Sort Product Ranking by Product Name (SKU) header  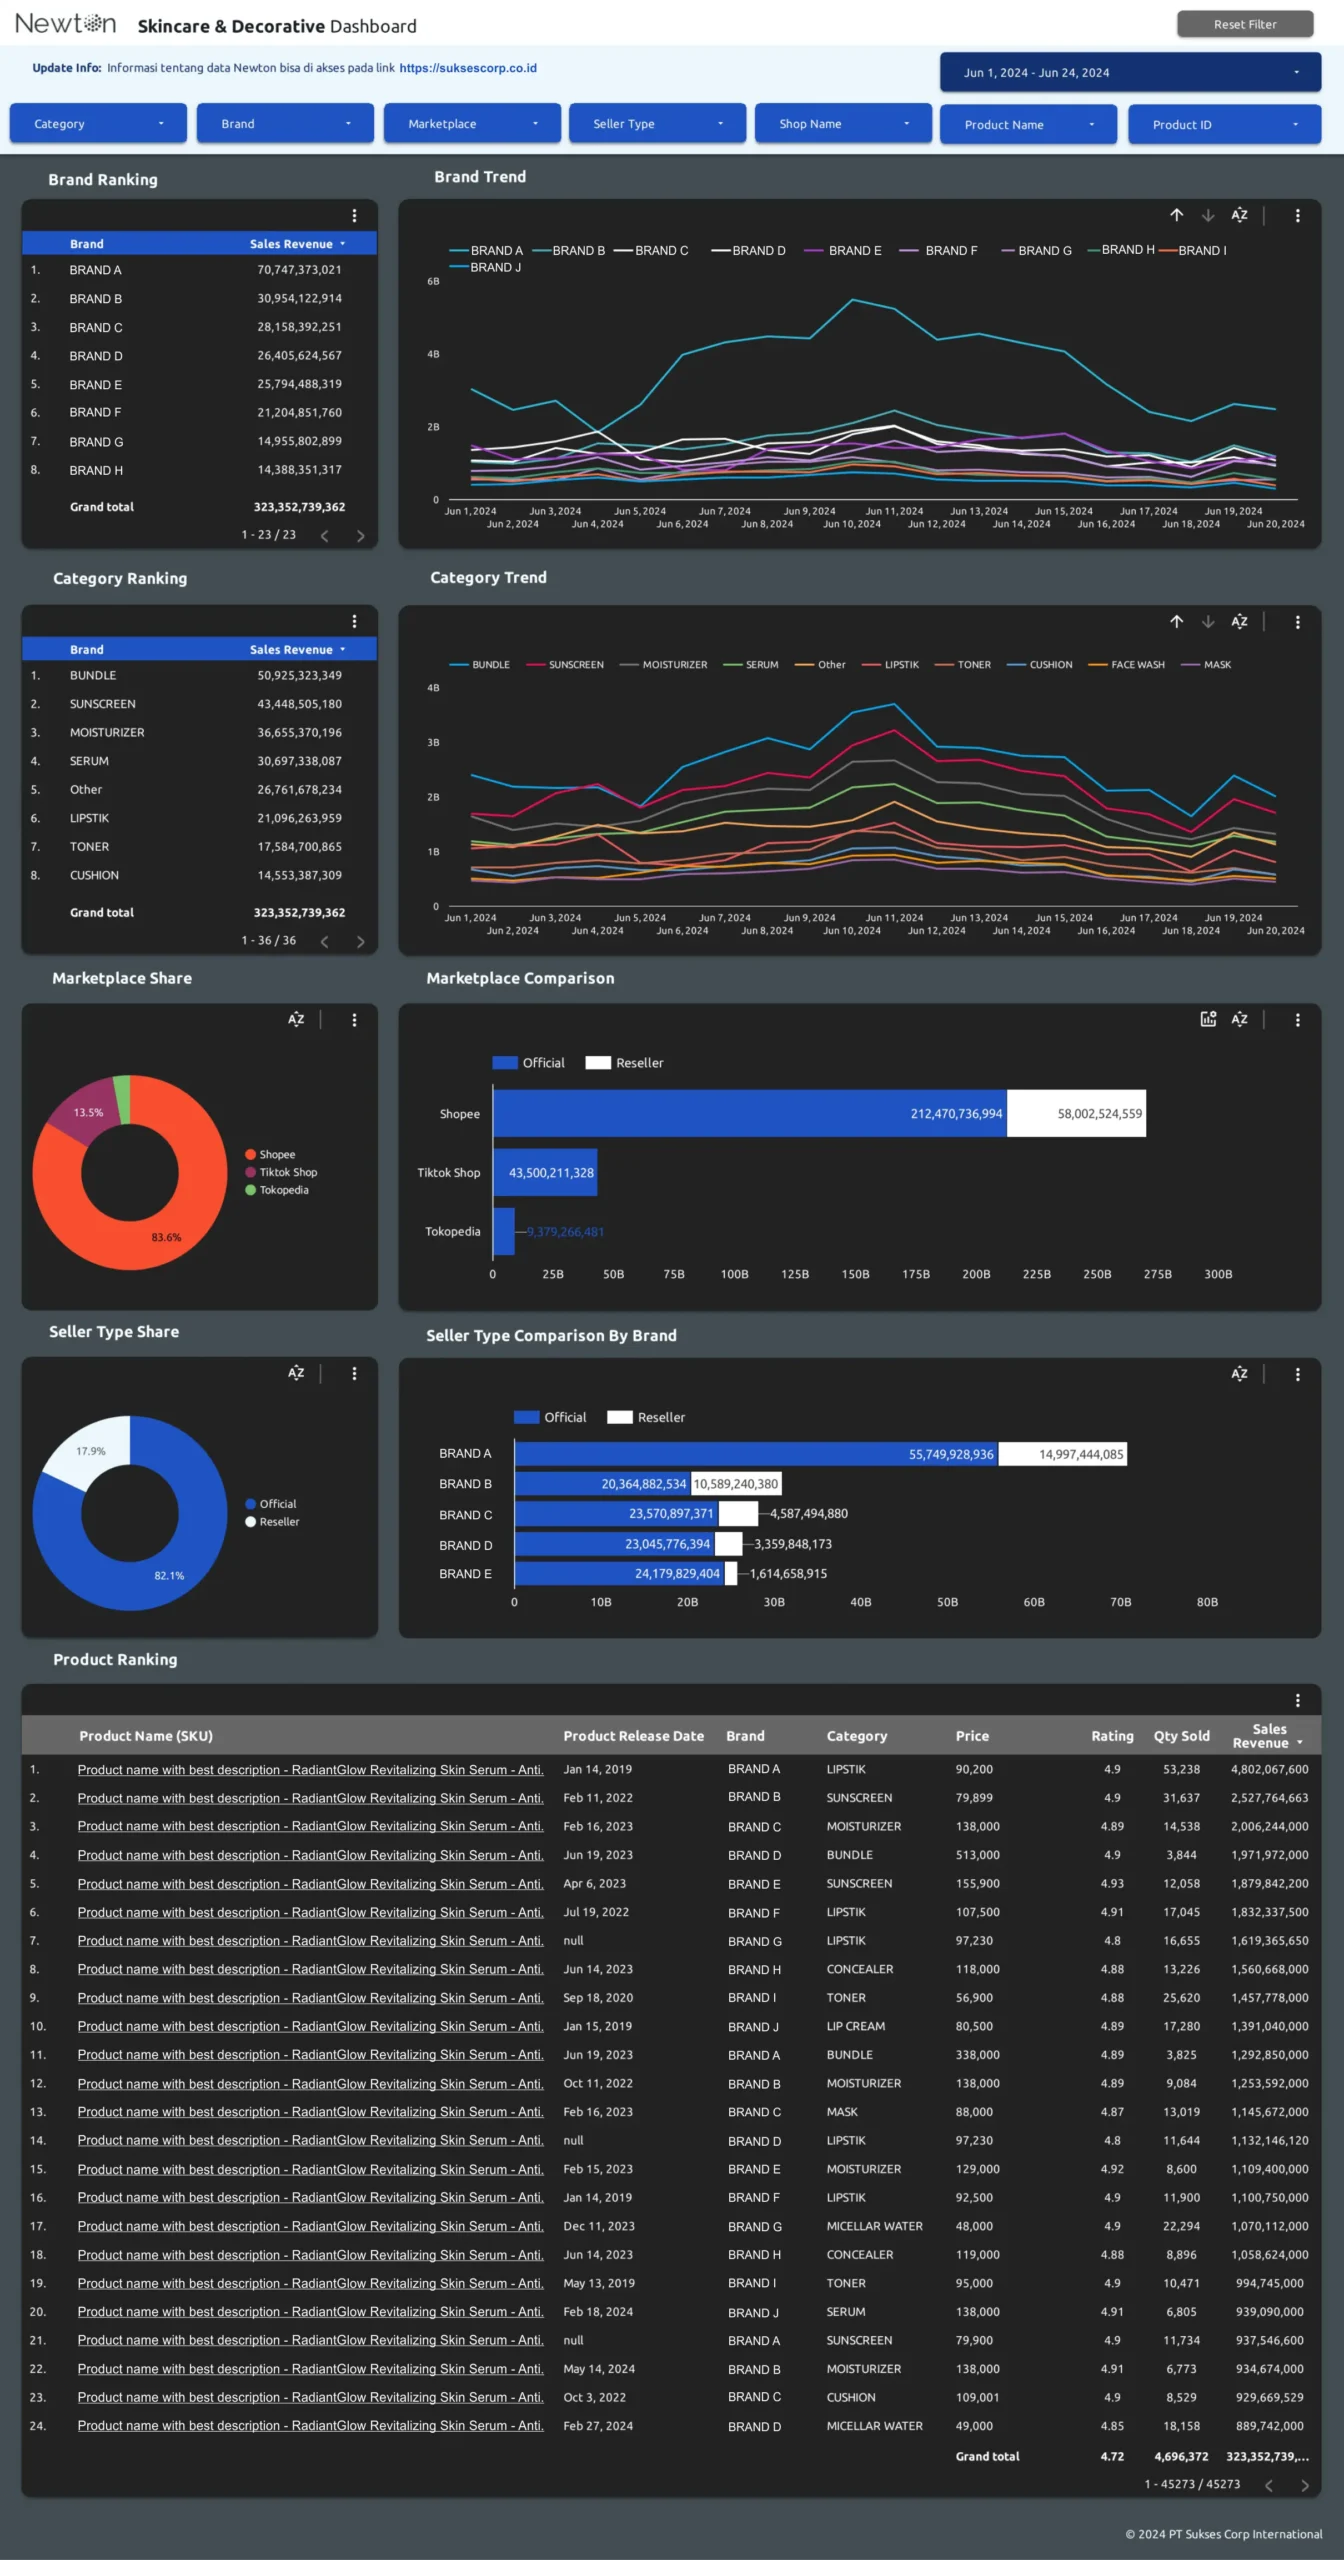click(x=146, y=1736)
